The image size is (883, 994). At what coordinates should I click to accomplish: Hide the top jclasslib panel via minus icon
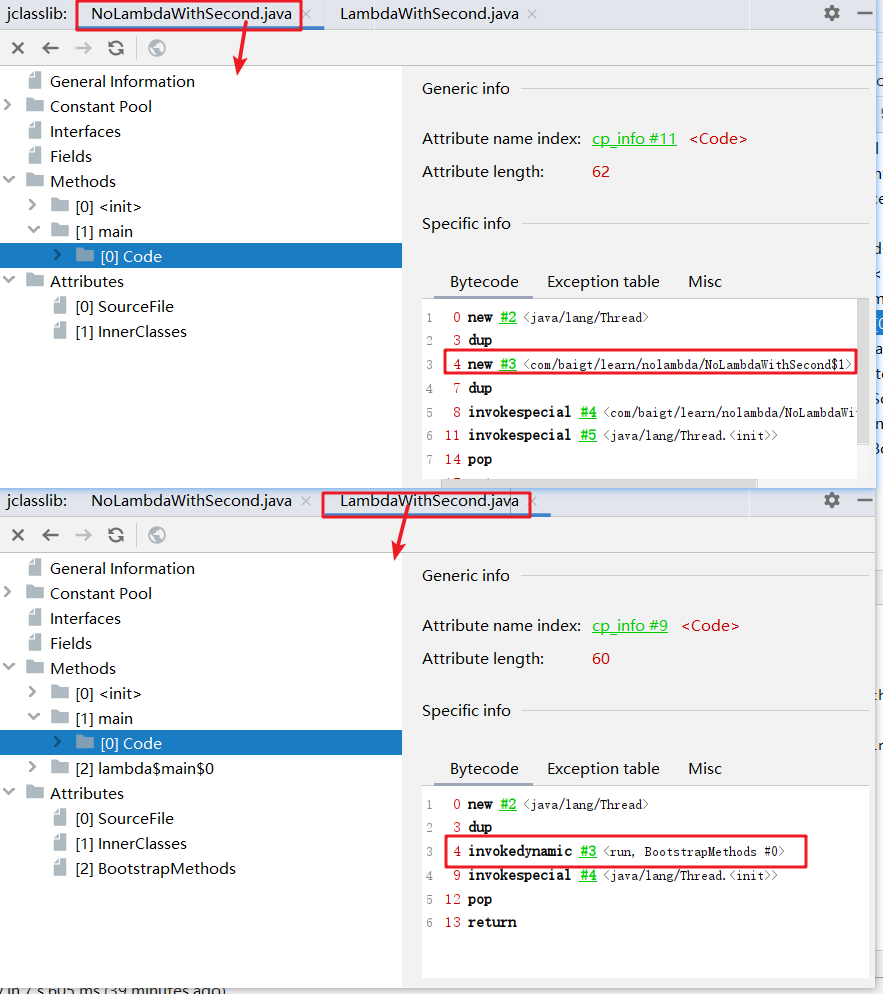tap(865, 13)
